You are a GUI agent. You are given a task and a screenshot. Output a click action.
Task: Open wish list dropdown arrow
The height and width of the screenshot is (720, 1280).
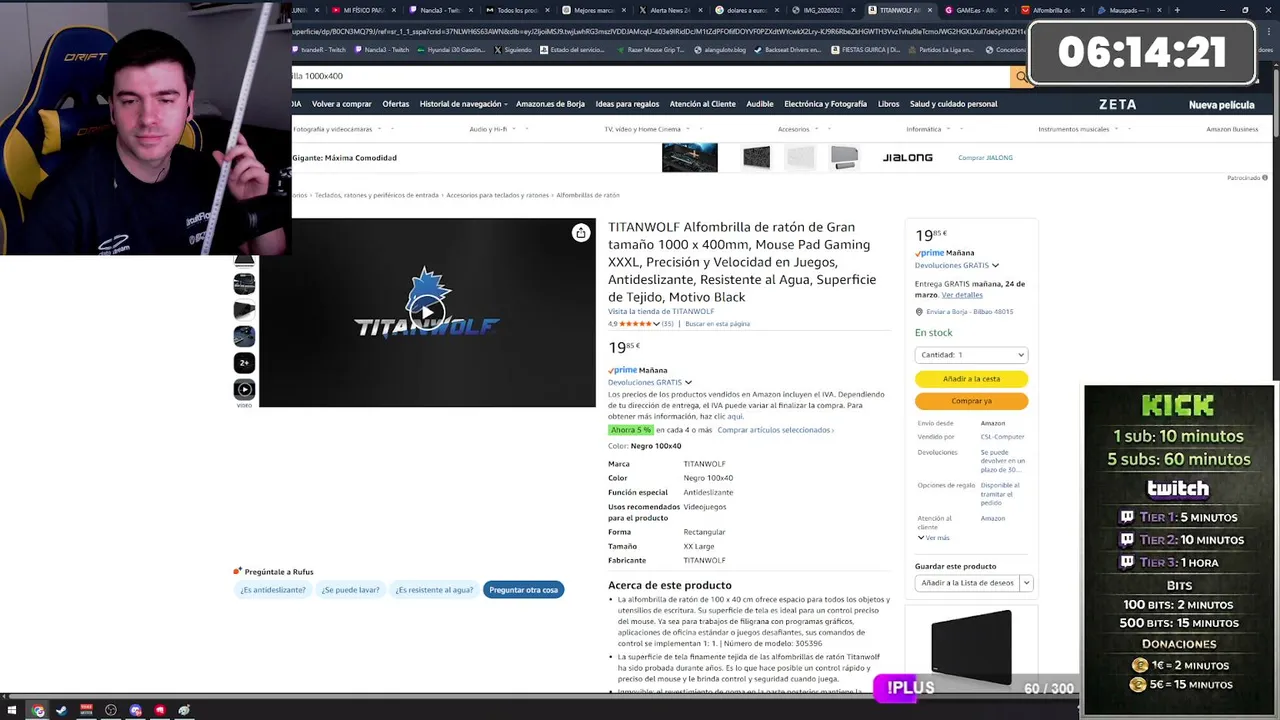click(1026, 583)
